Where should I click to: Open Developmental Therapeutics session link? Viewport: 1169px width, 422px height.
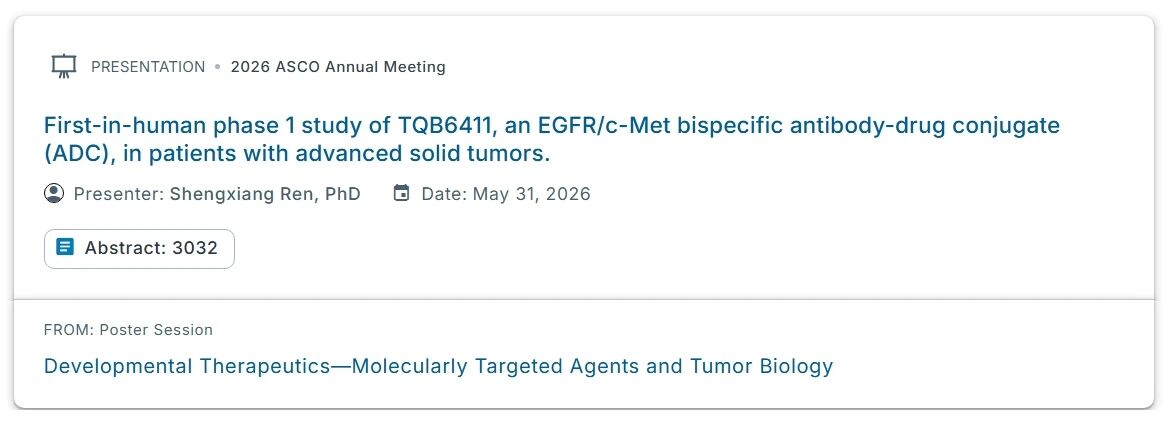coord(438,366)
